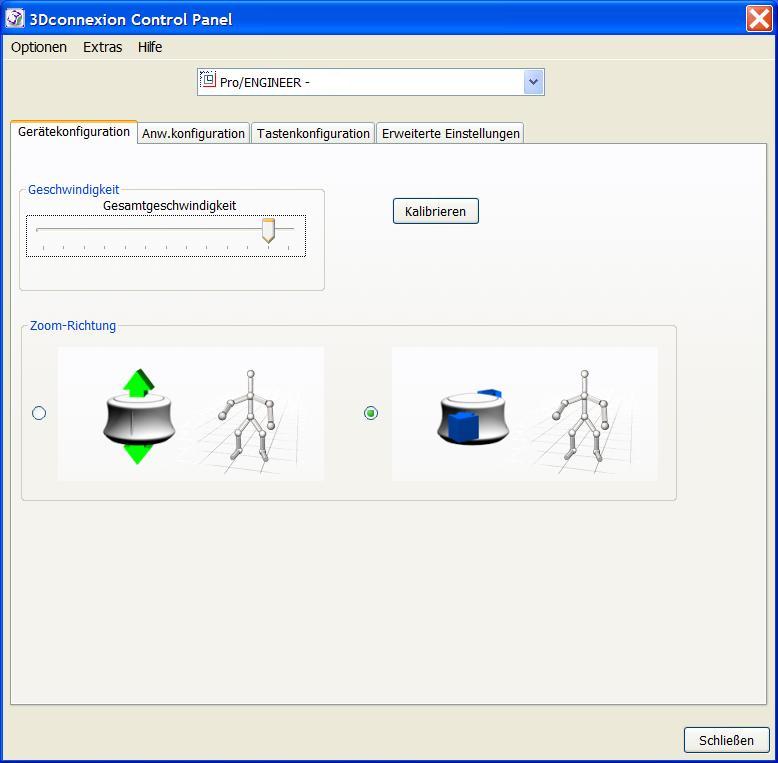Click the Schließen button

[x=726, y=740]
